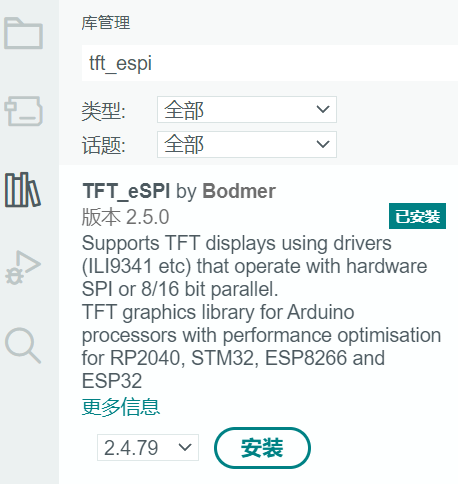Open the Boards Manager sidebar icon
The height and width of the screenshot is (484, 458).
pyautogui.click(x=23, y=111)
